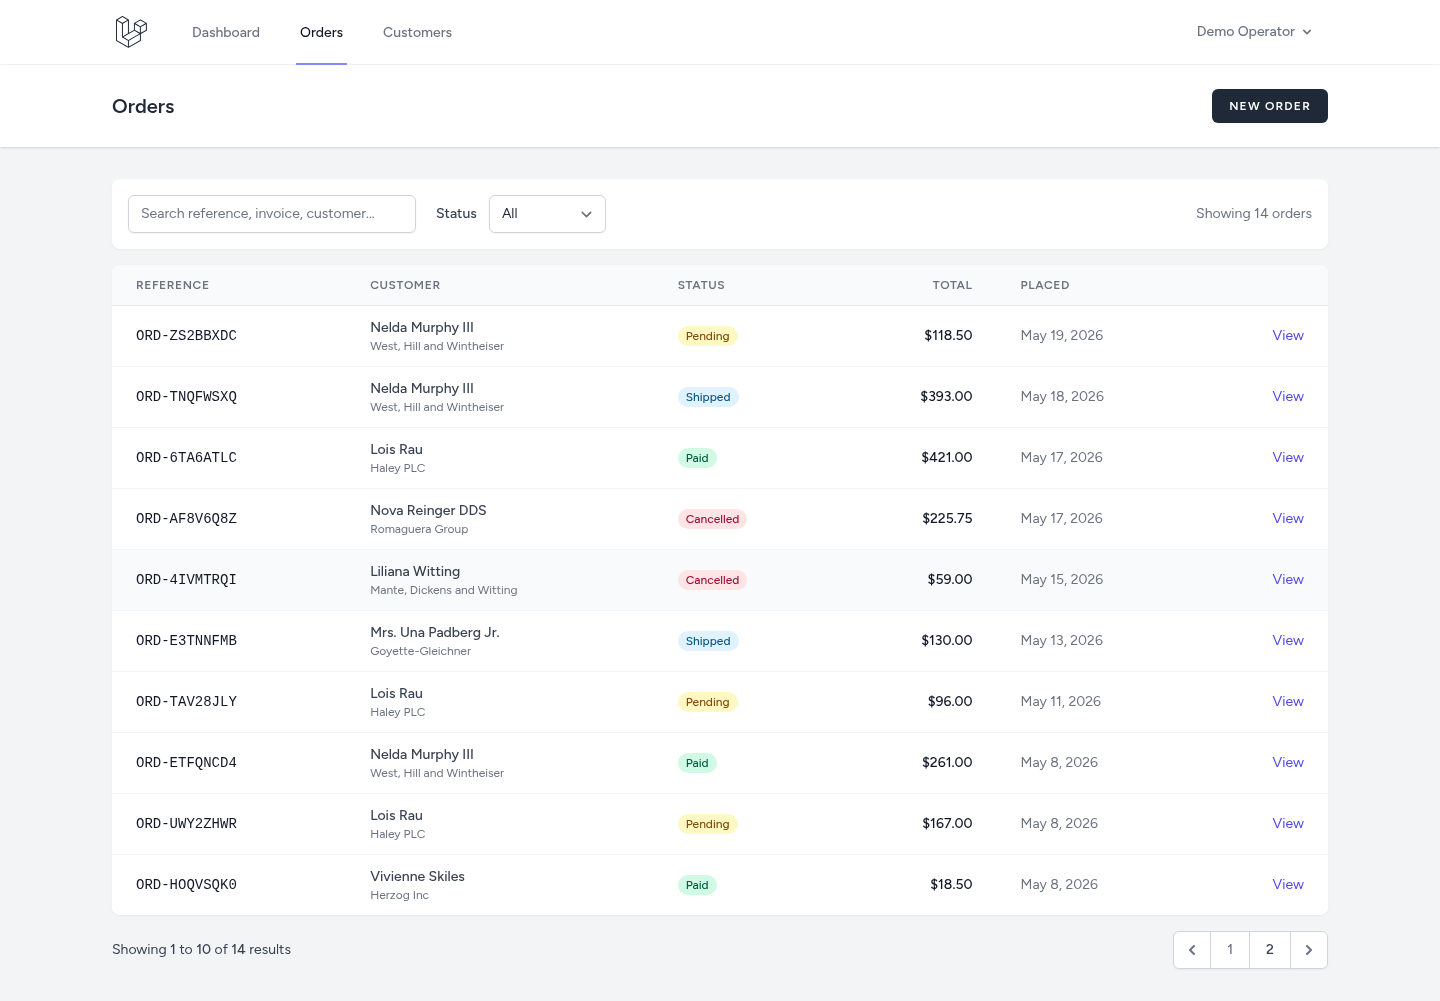Go to pagination page 2
Screen dimensions: 1440x1001
pos(1270,950)
